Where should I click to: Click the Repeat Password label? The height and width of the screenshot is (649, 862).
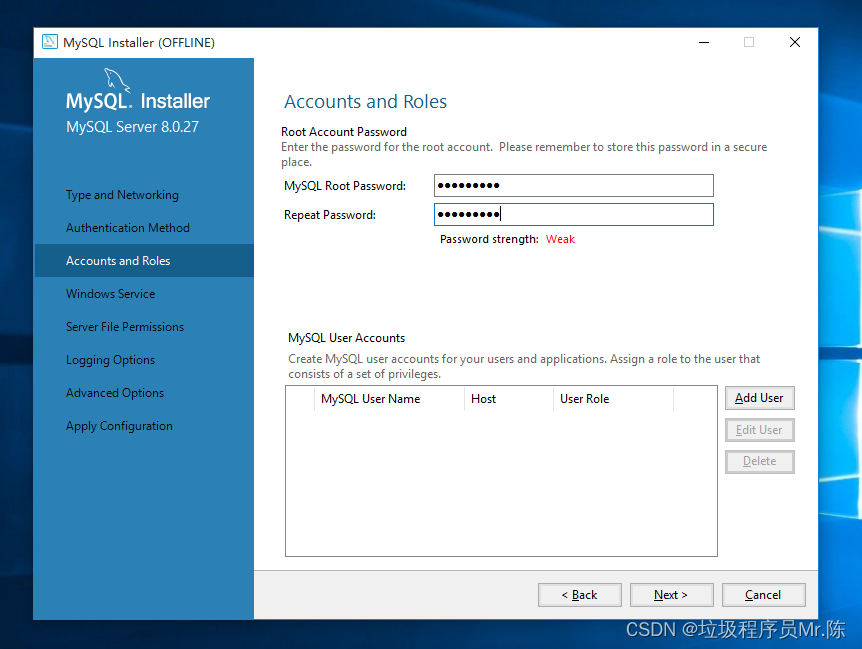[330, 215]
